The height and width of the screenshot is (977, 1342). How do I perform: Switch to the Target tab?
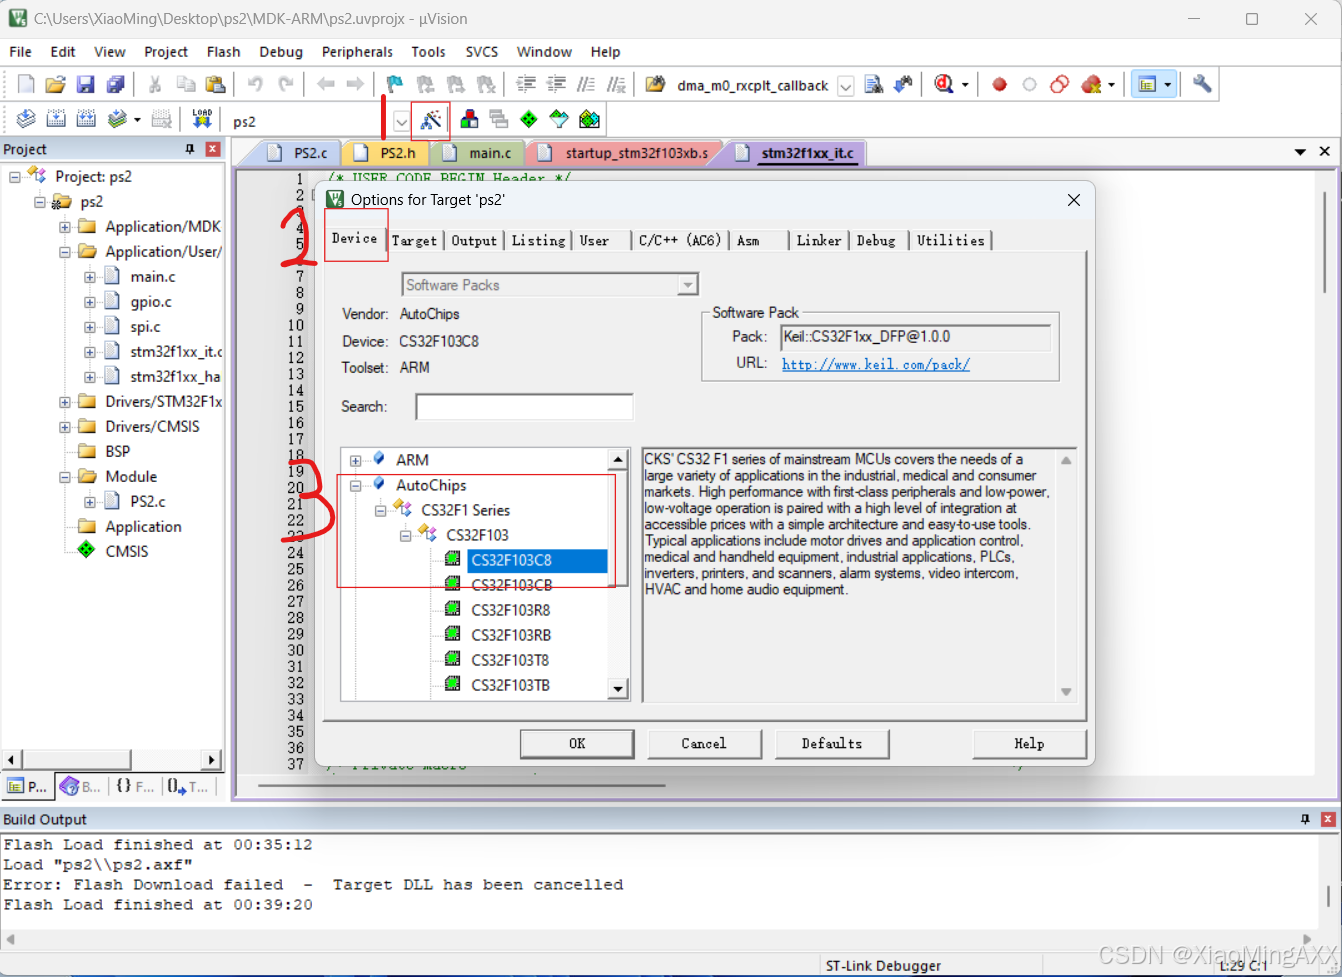(x=415, y=240)
